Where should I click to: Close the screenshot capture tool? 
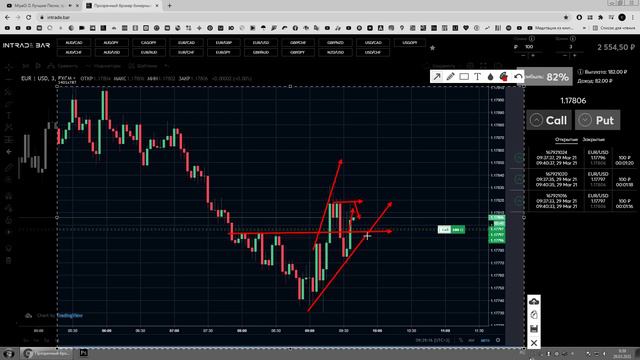coord(534,343)
